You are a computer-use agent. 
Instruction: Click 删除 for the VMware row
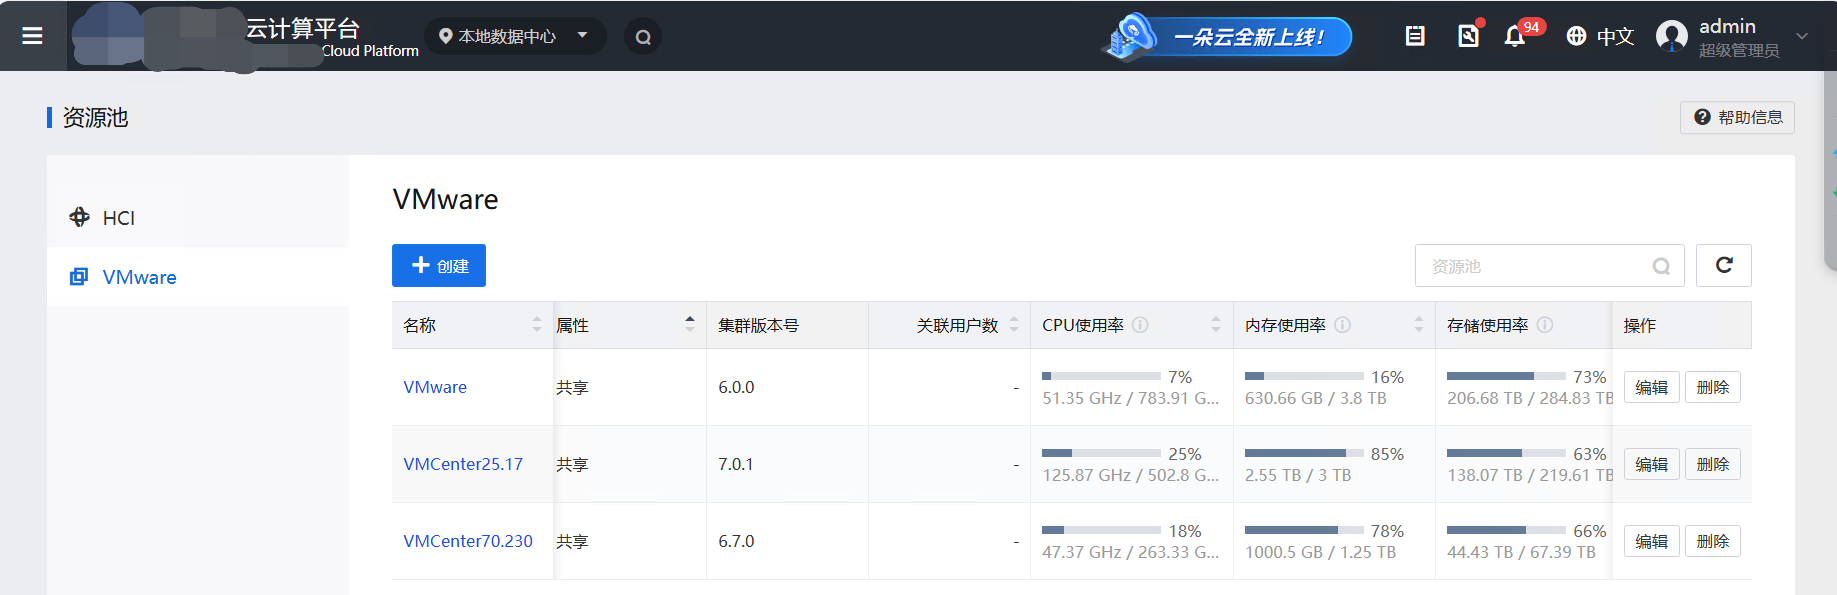click(x=1713, y=387)
